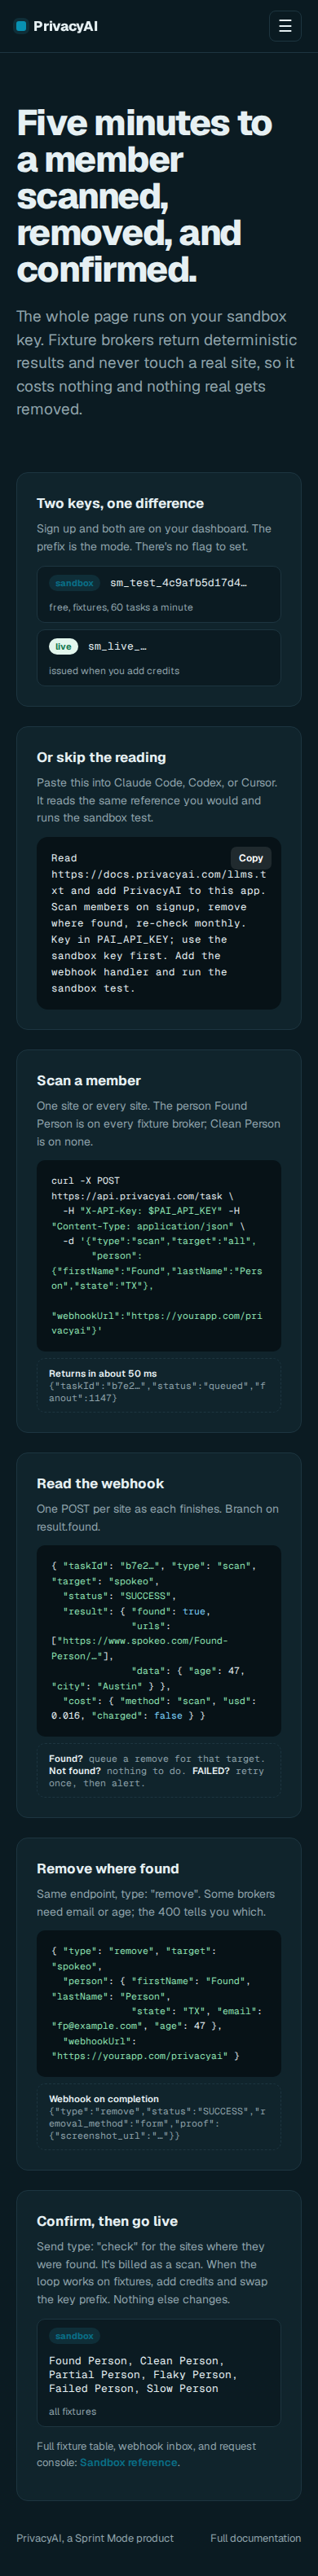318x2576 pixels.
Task: Select the sm_test_4c9afb5d17d4 sandbox key text
Action: [178, 583]
